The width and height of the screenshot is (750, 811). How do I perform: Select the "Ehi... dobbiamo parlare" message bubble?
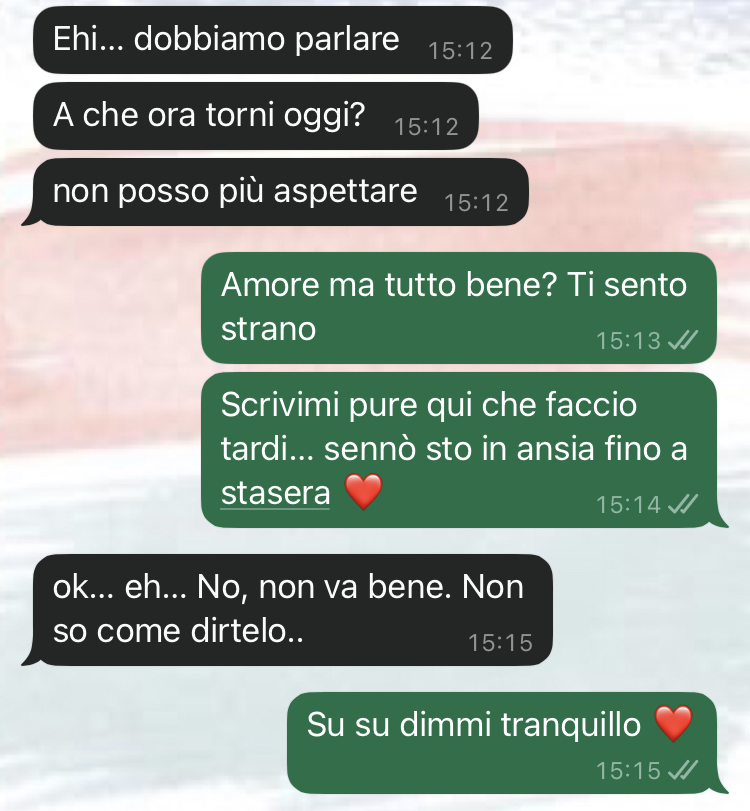273,40
